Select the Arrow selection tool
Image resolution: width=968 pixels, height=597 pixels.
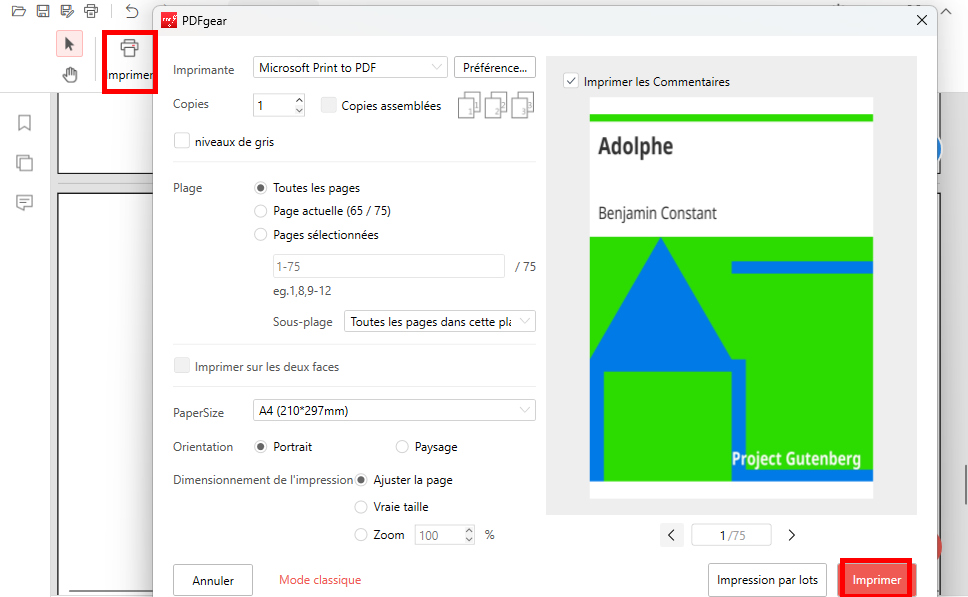tap(69, 44)
